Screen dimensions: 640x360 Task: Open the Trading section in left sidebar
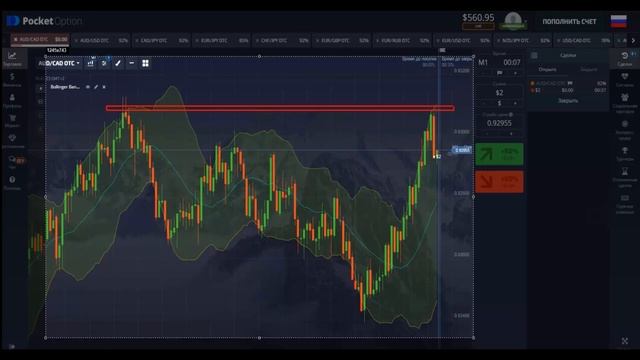pos(12,58)
